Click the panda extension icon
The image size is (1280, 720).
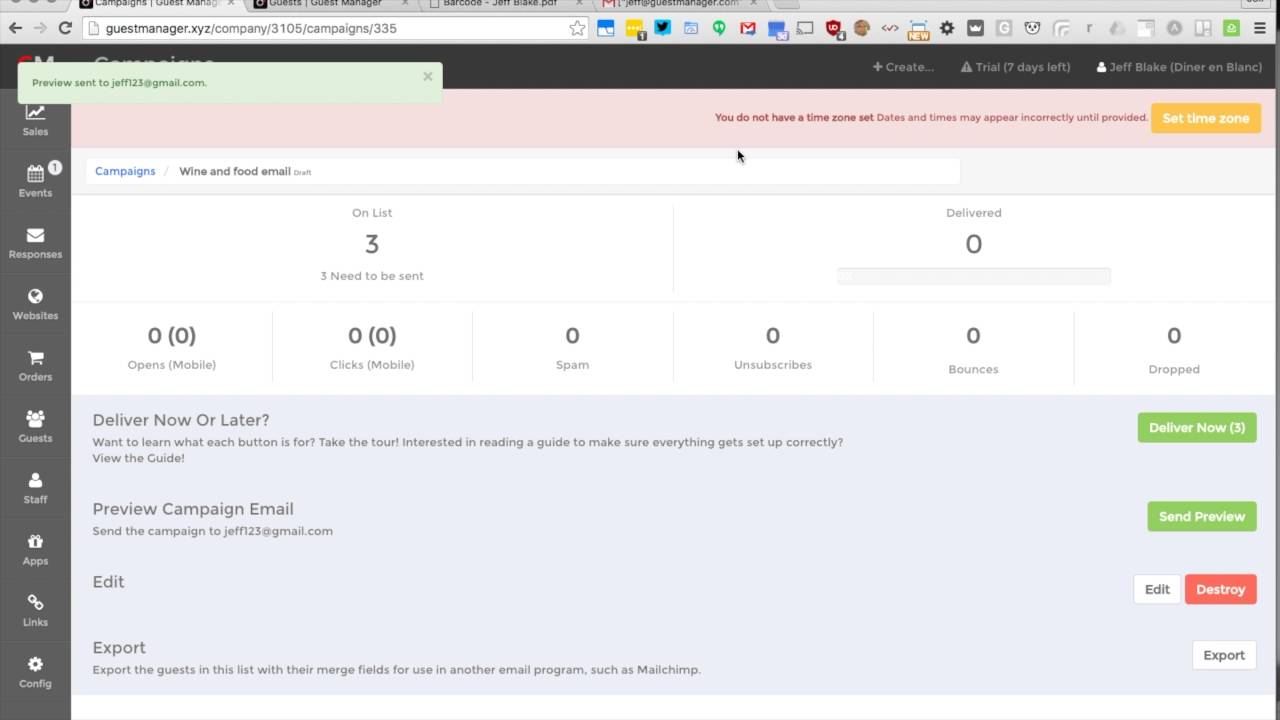(1033, 28)
